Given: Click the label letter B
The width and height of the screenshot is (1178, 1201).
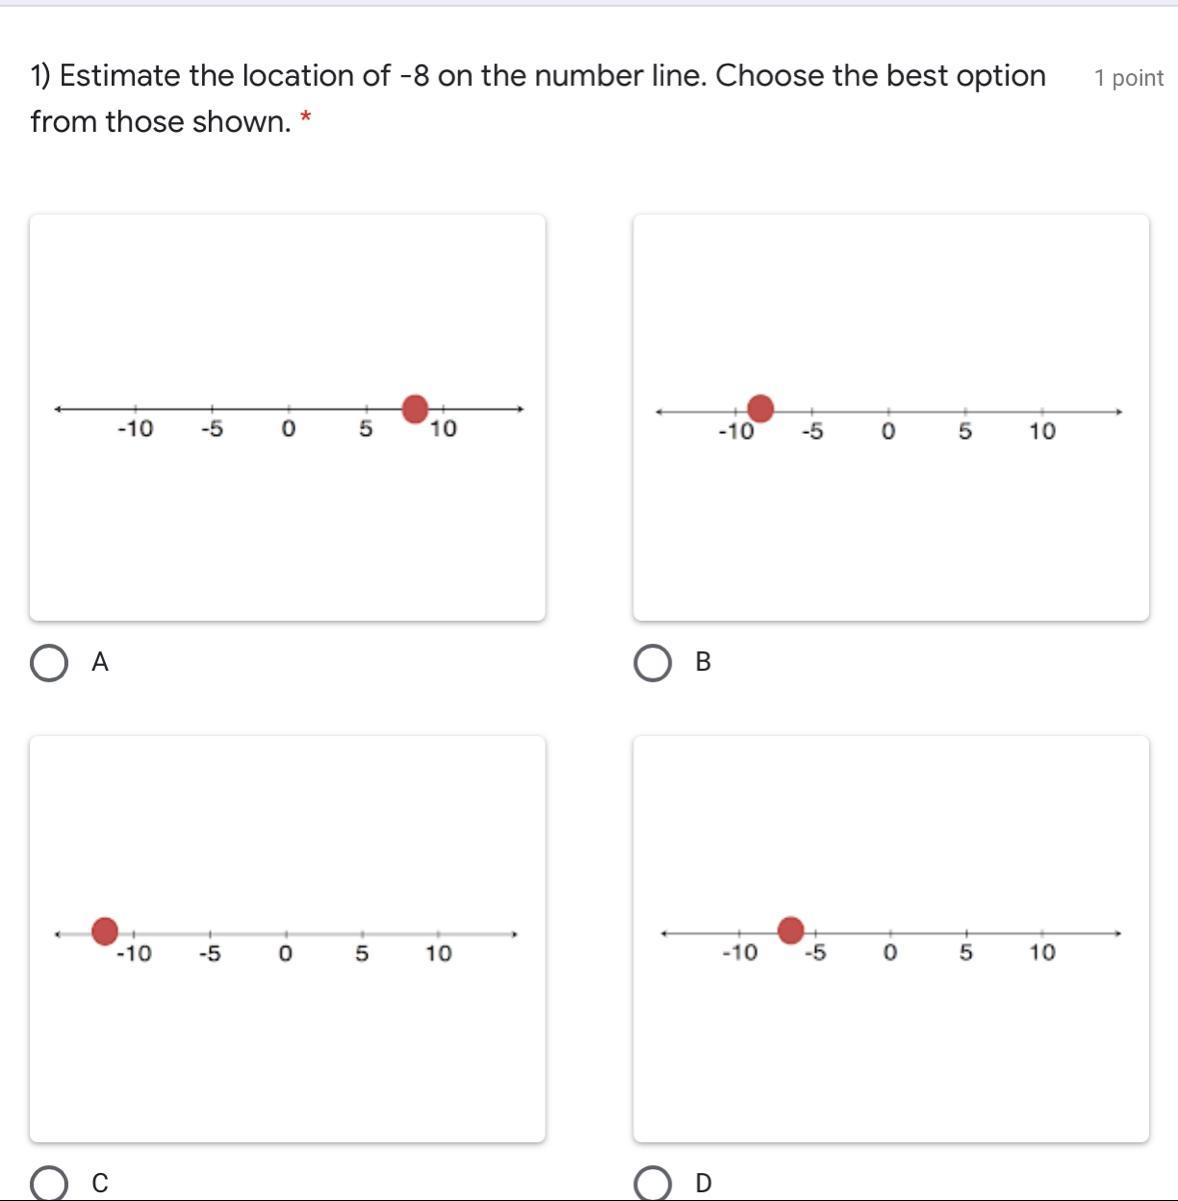Looking at the screenshot, I should pyautogui.click(x=703, y=662).
